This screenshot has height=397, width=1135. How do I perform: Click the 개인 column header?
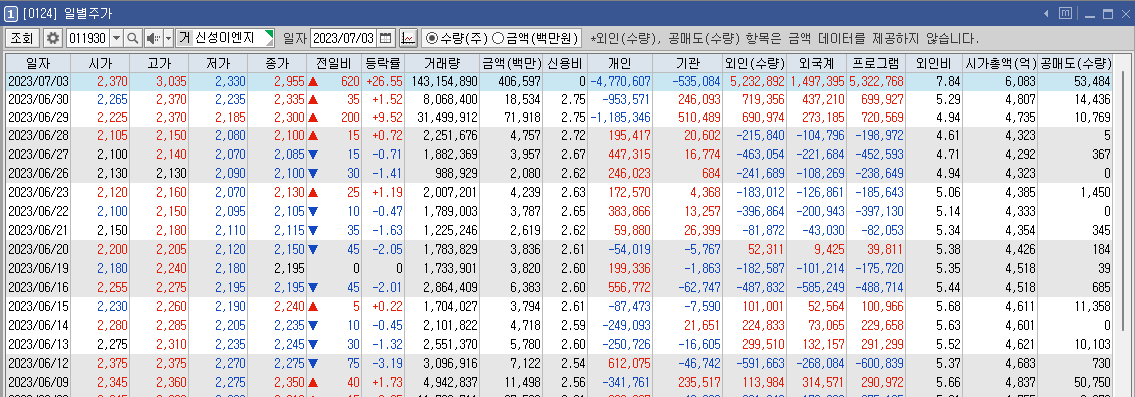620,63
